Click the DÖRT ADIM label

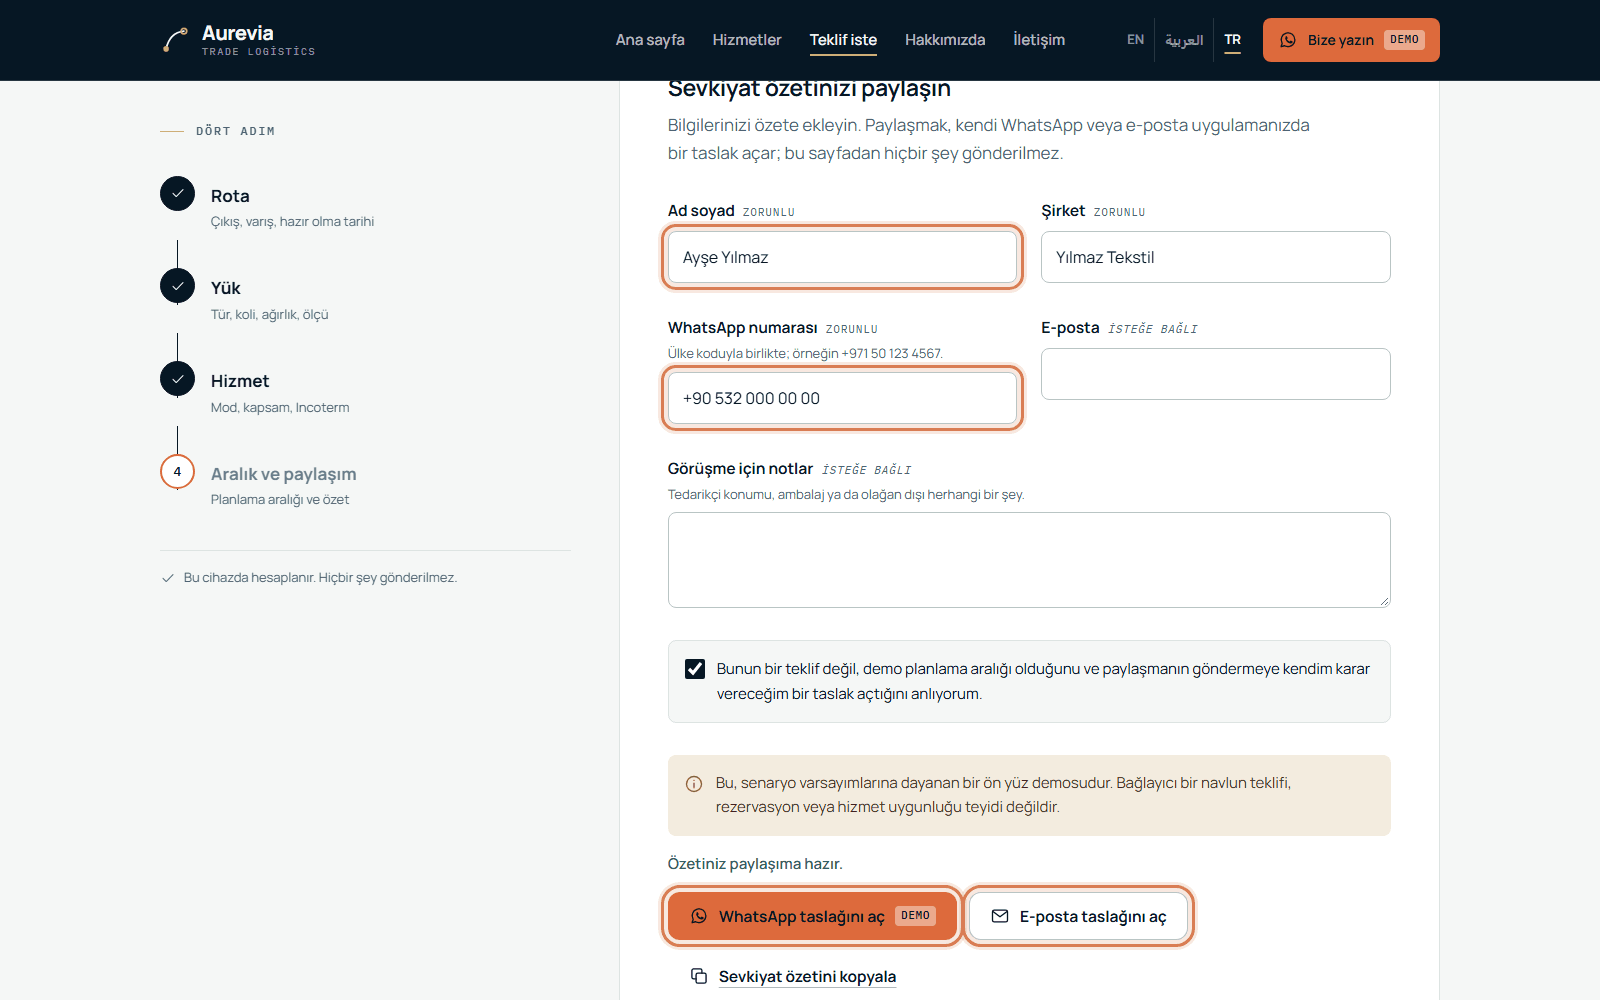pyautogui.click(x=235, y=131)
